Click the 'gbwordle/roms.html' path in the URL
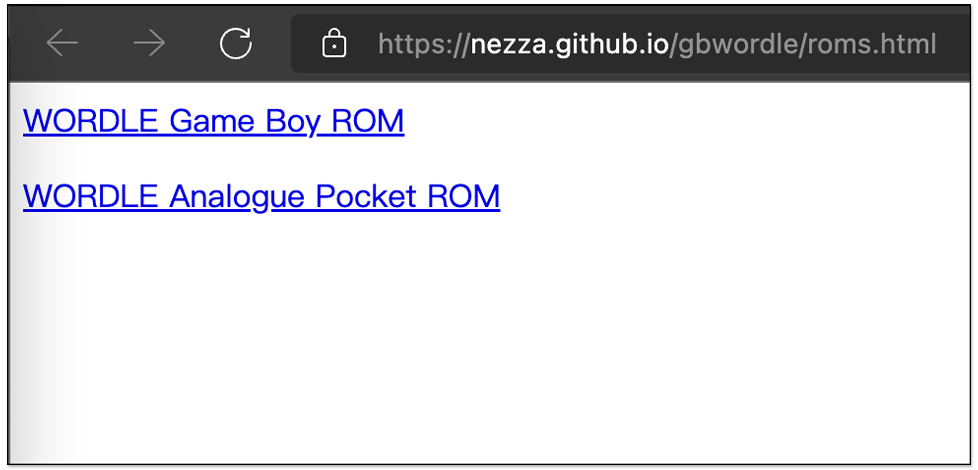Screen dimensions: 978x470 click(x=807, y=44)
